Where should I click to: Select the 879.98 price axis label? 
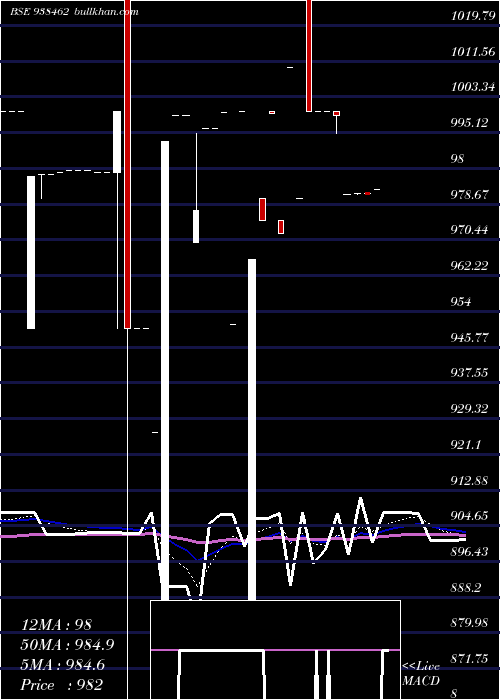click(x=469, y=623)
